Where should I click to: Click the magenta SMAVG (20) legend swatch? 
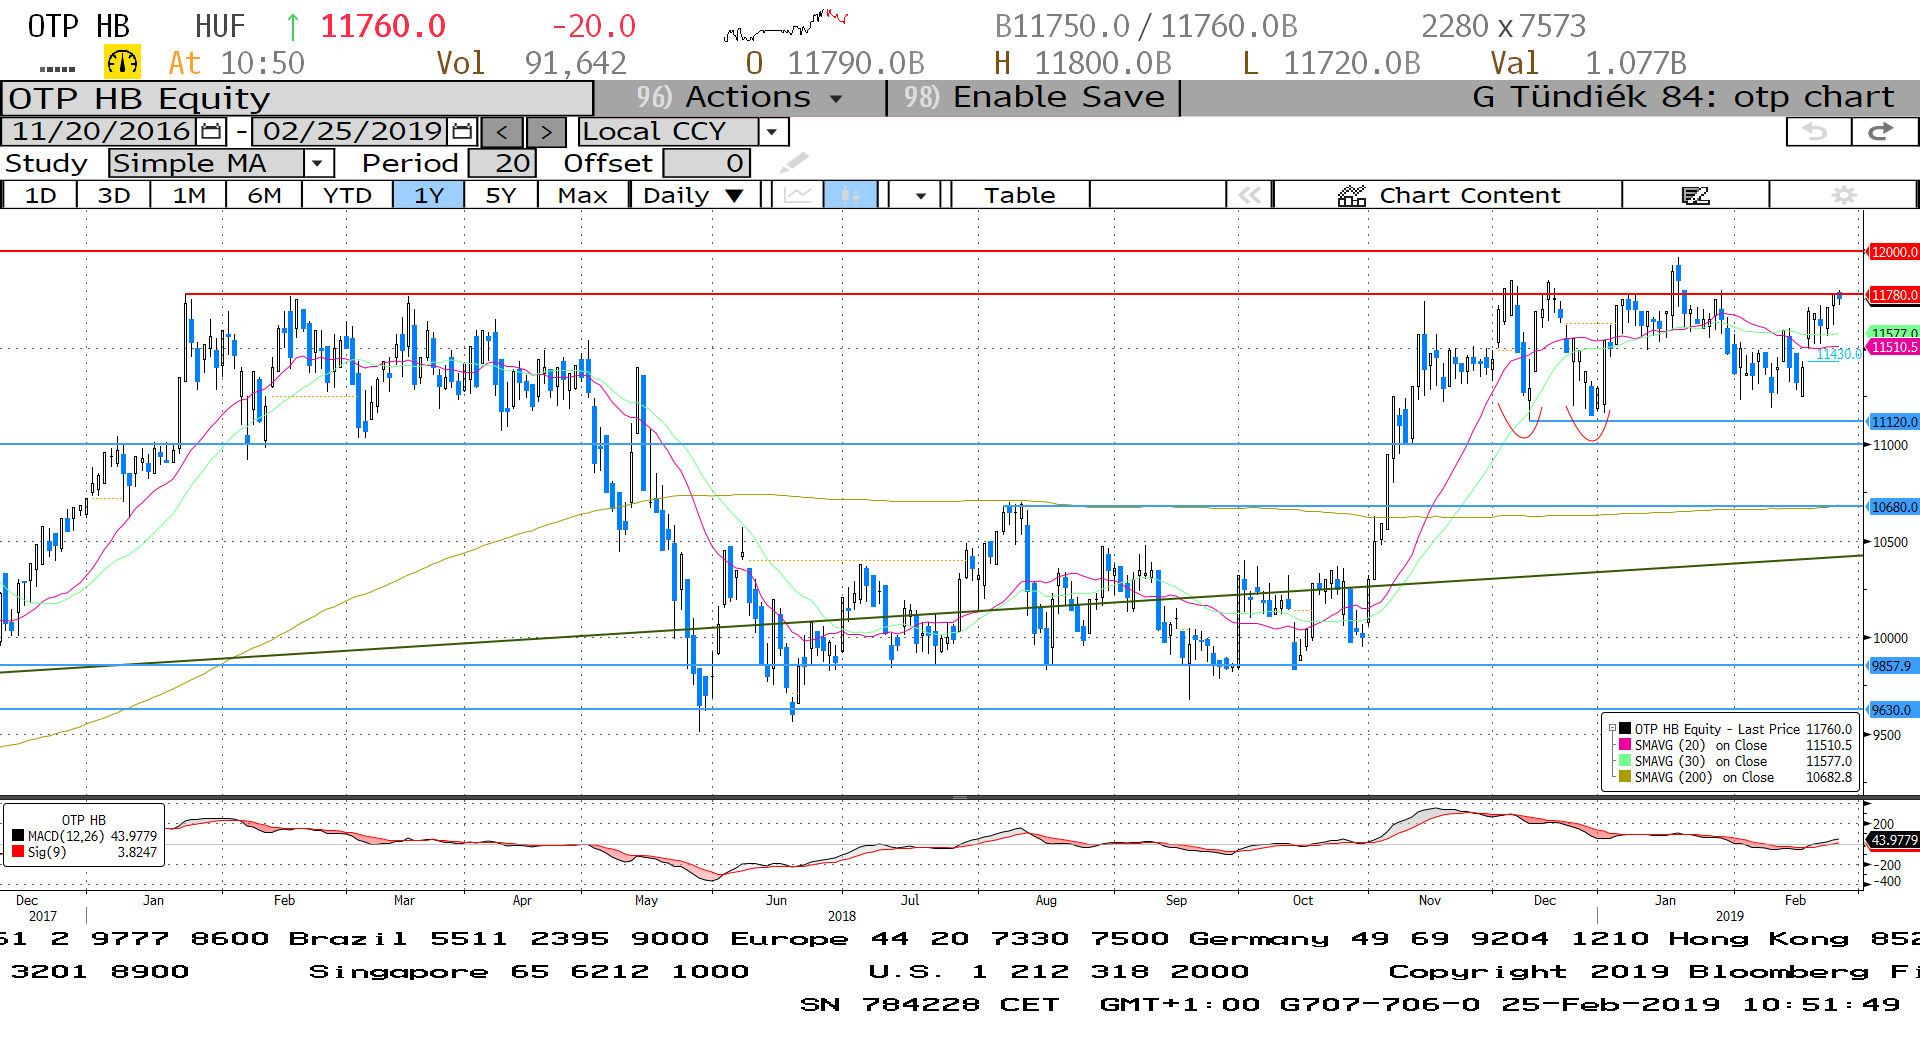(x=1625, y=745)
